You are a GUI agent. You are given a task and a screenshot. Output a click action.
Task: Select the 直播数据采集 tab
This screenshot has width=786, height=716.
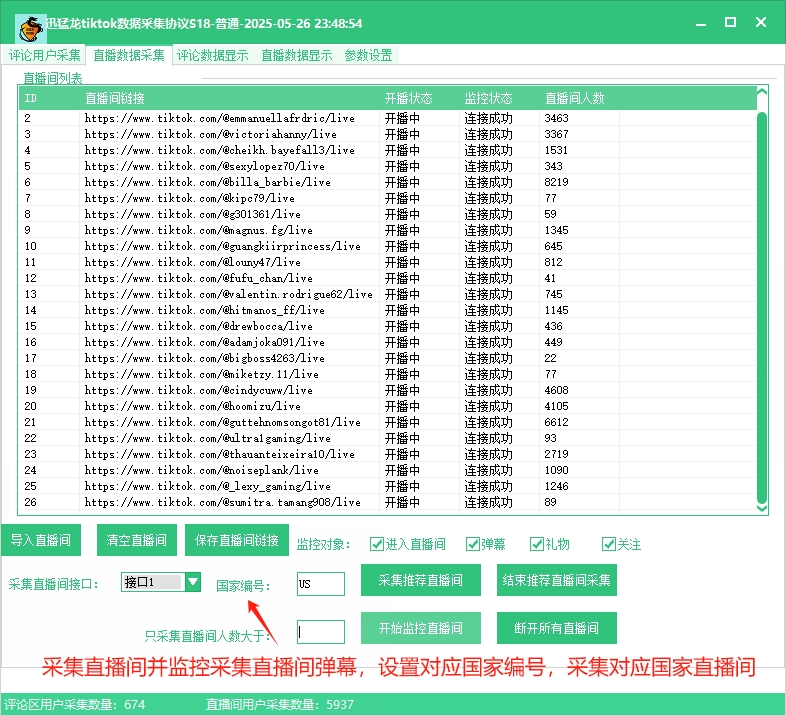(x=129, y=55)
